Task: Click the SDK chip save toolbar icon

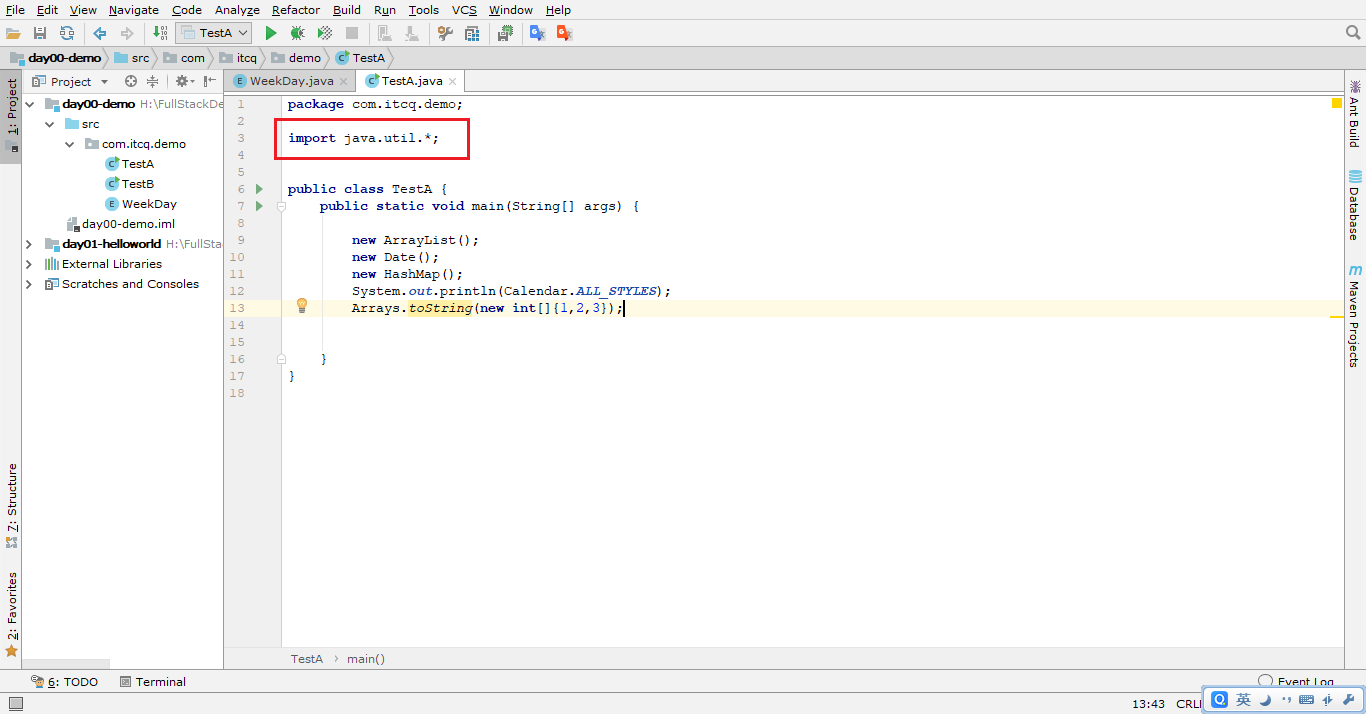Action: tap(506, 33)
